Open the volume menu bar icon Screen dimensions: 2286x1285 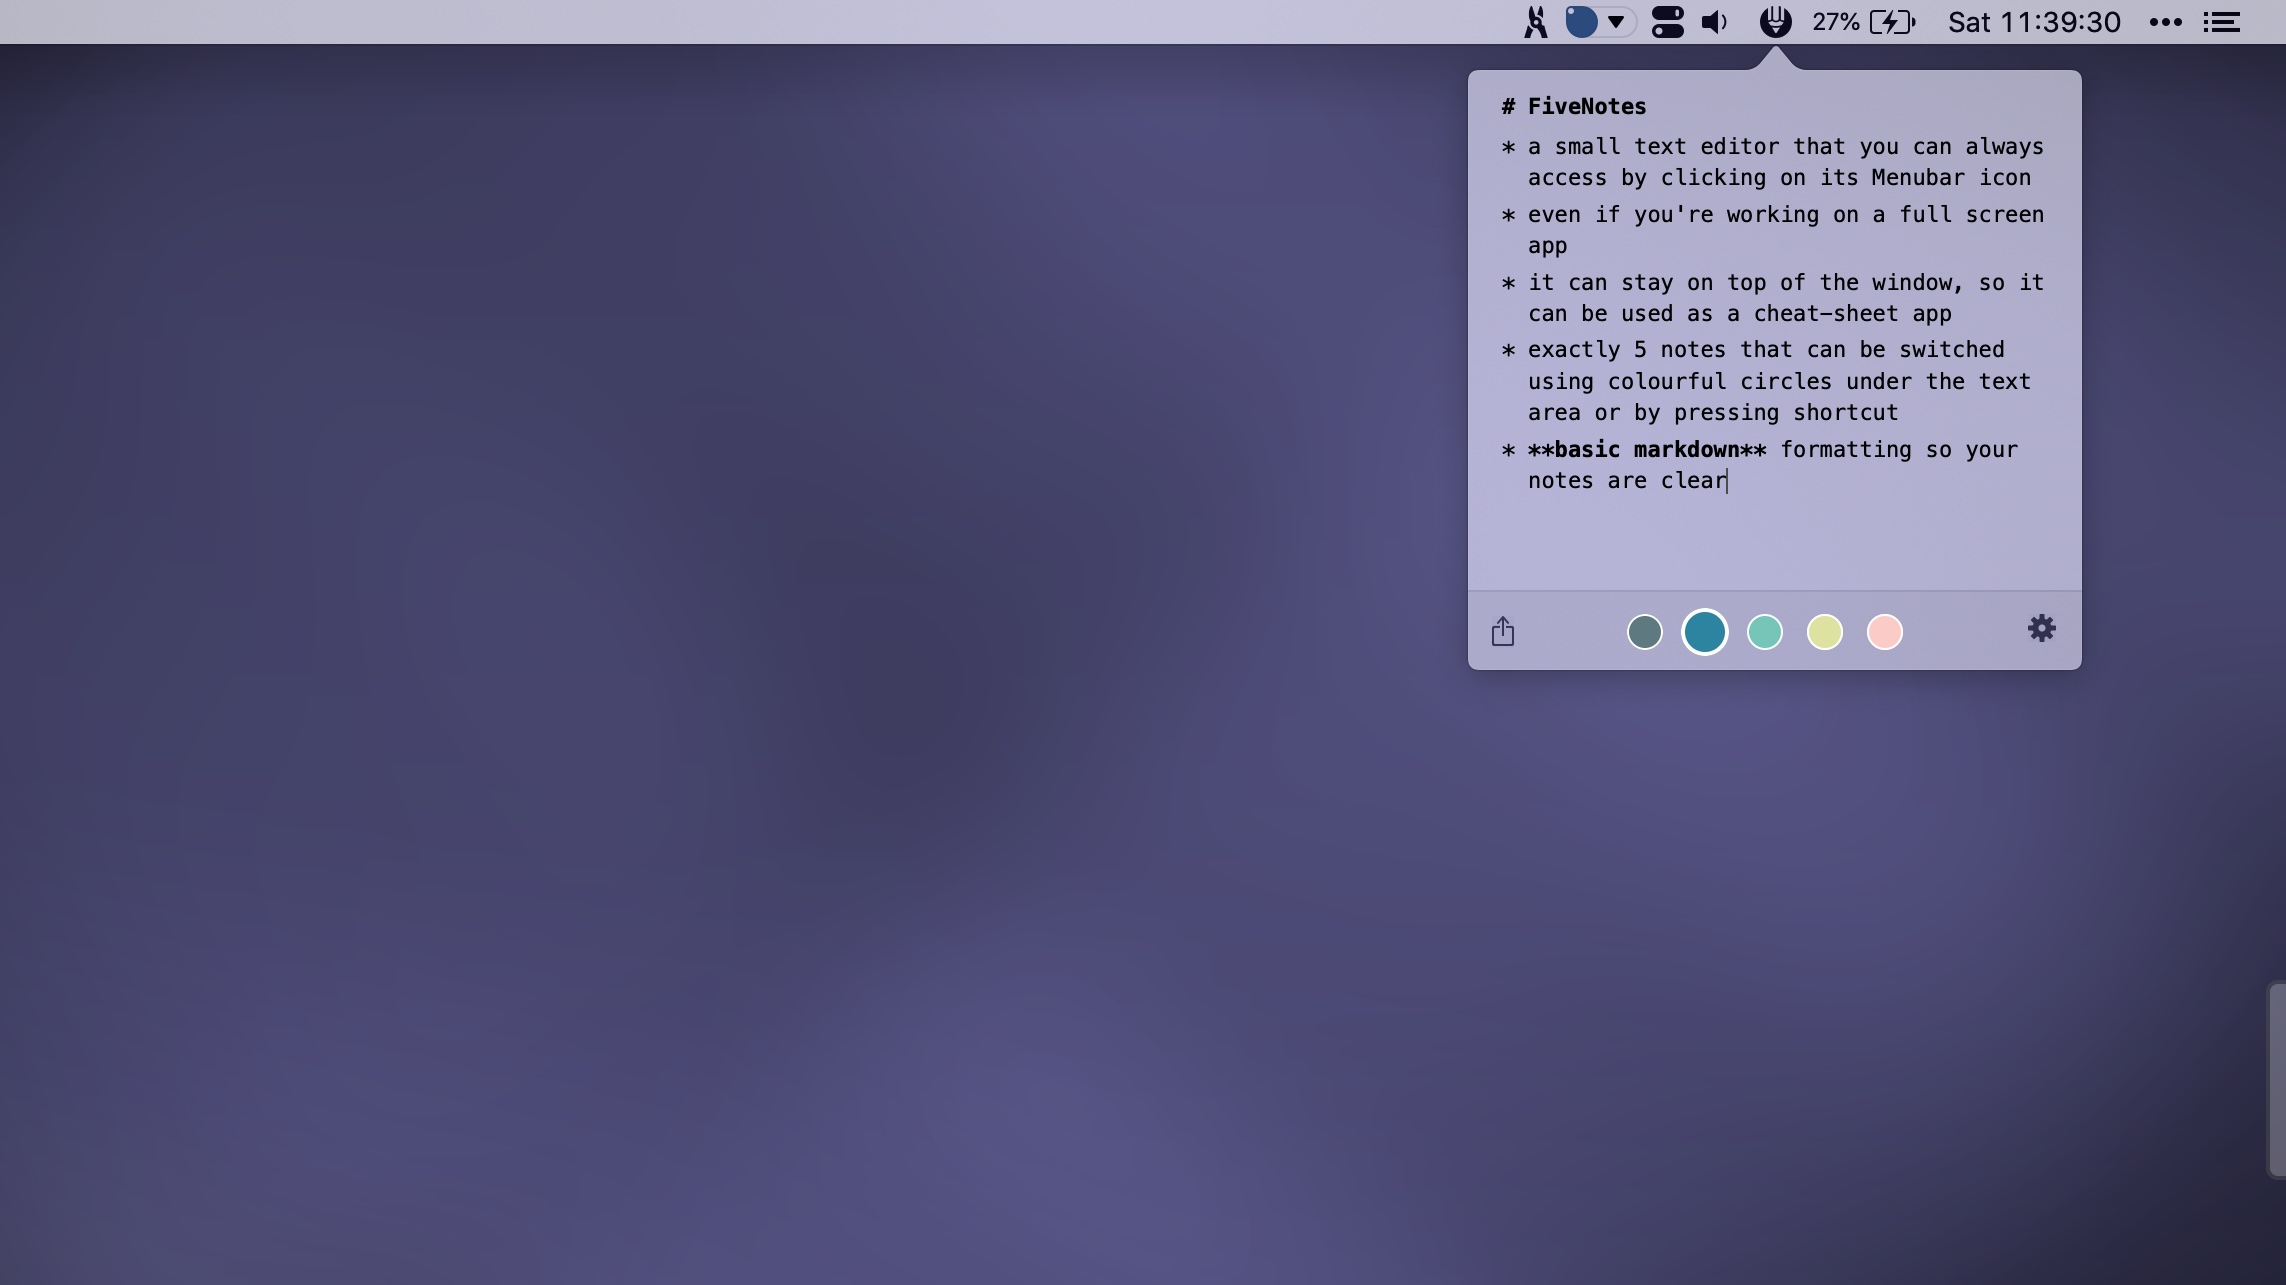1714,22
